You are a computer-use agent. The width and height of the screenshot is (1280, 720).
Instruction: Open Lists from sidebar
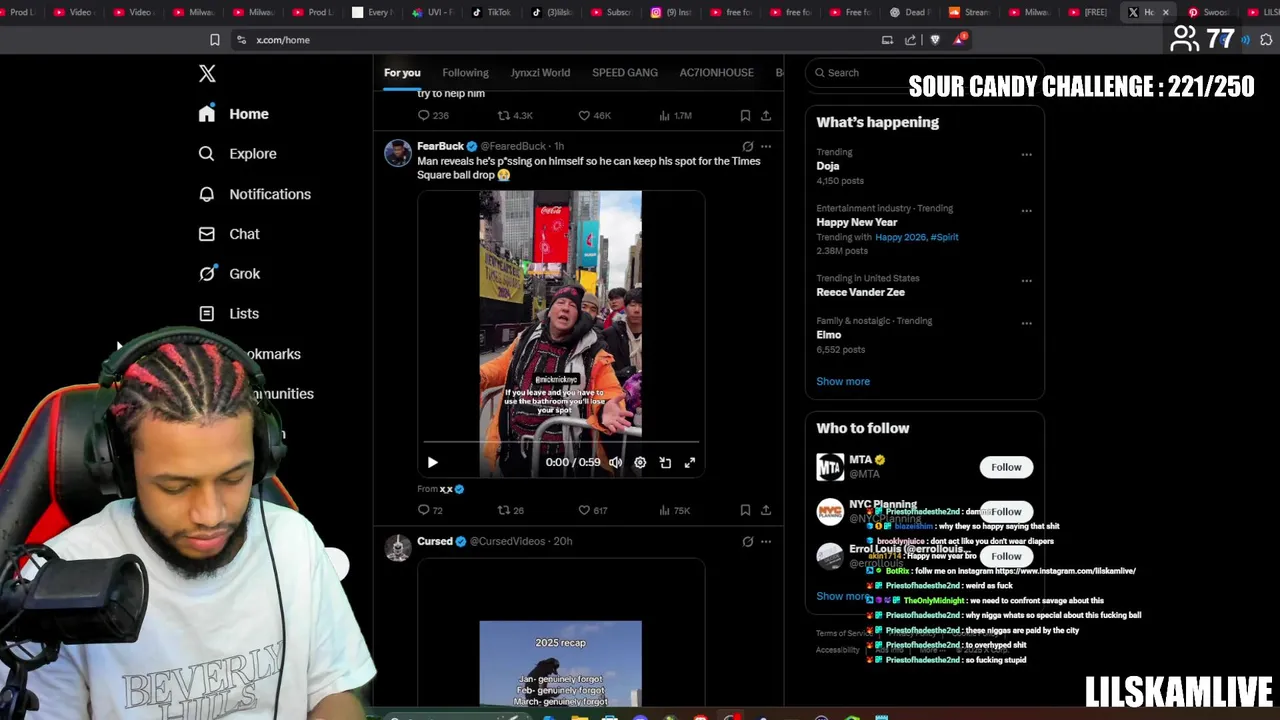(x=229, y=314)
